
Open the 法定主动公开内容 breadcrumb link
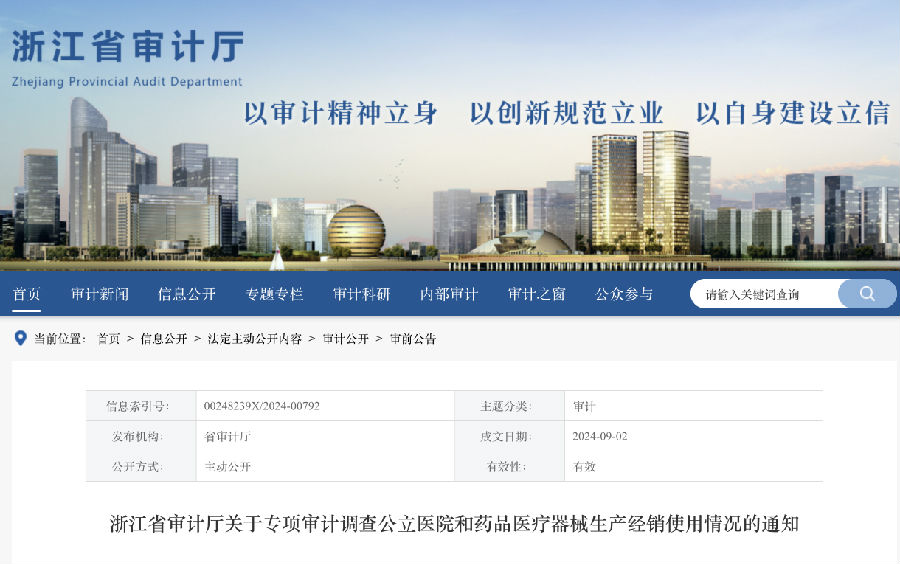click(255, 339)
